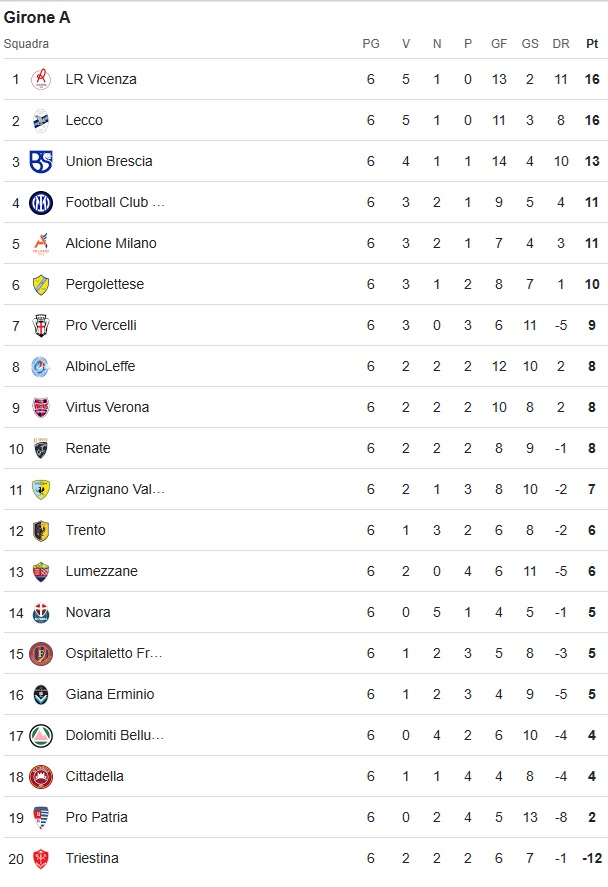
Task: Click the Novara team name
Action: pyautogui.click(x=88, y=613)
